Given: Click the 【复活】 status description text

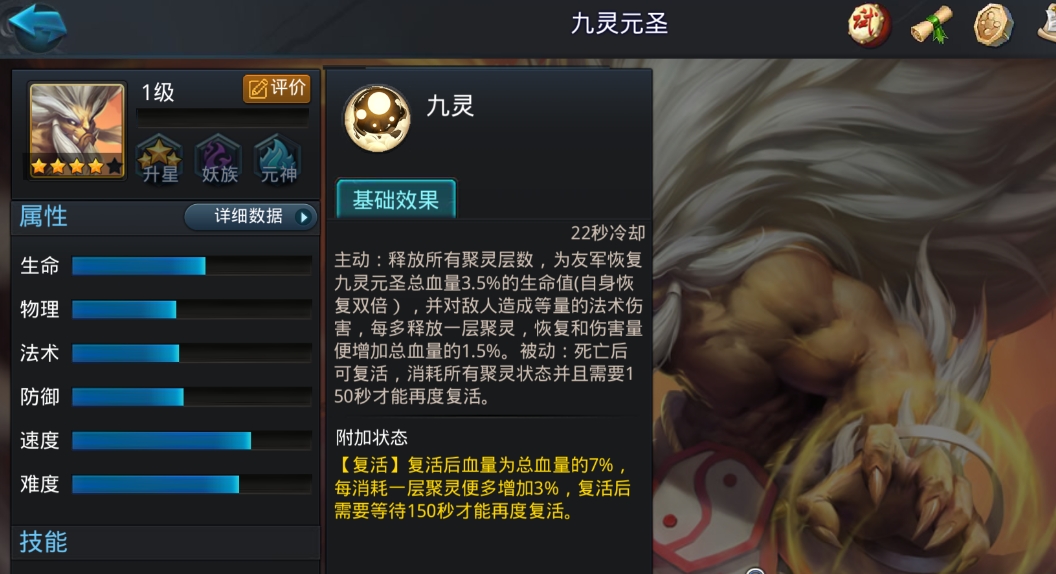Looking at the screenshot, I should (482, 488).
